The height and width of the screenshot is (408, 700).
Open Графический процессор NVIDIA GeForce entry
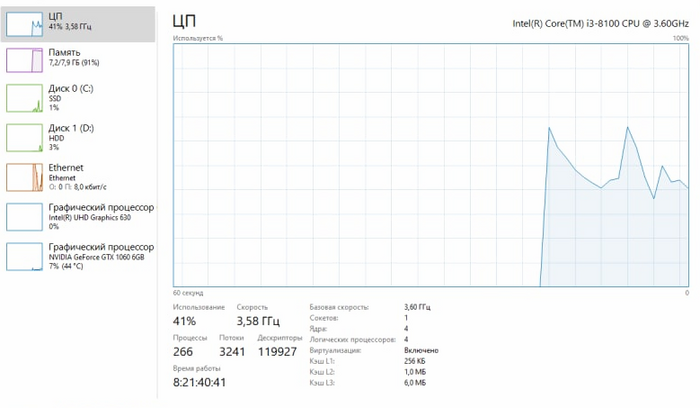pos(78,257)
